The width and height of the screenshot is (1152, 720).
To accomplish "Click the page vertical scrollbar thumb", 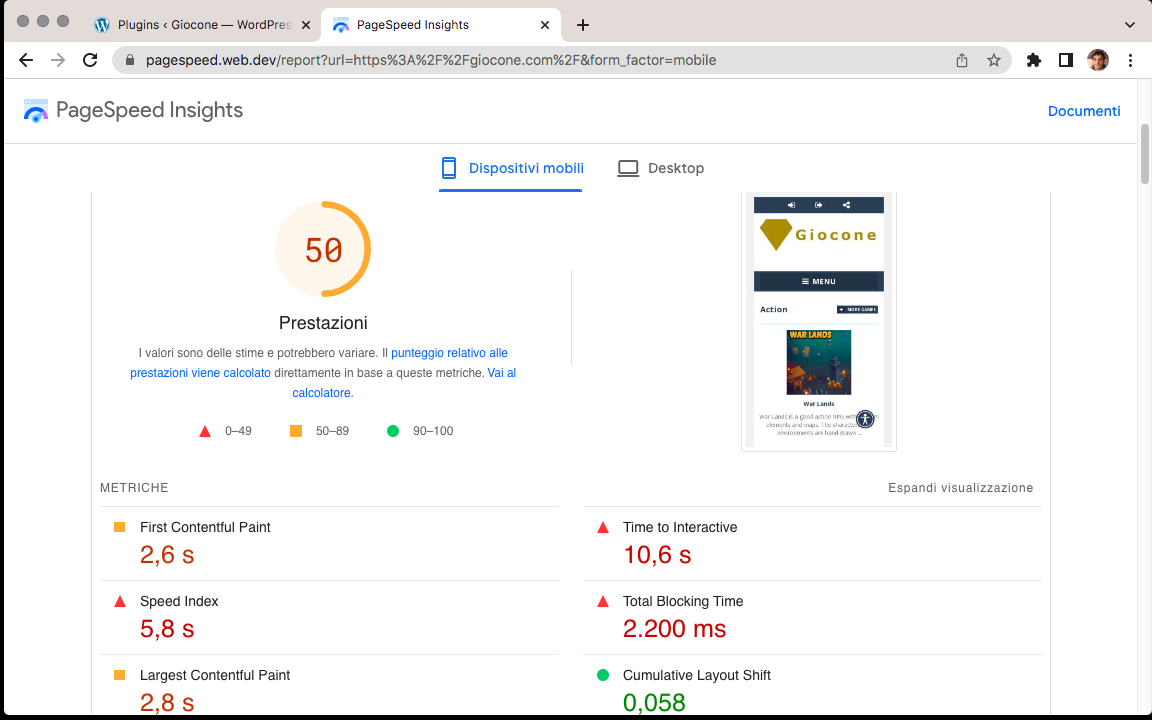I will [x=1144, y=154].
